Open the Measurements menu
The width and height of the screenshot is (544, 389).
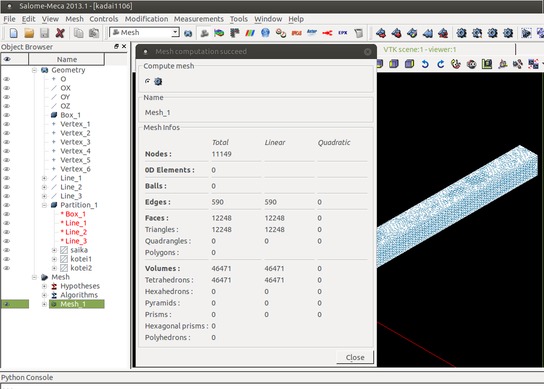(x=199, y=19)
